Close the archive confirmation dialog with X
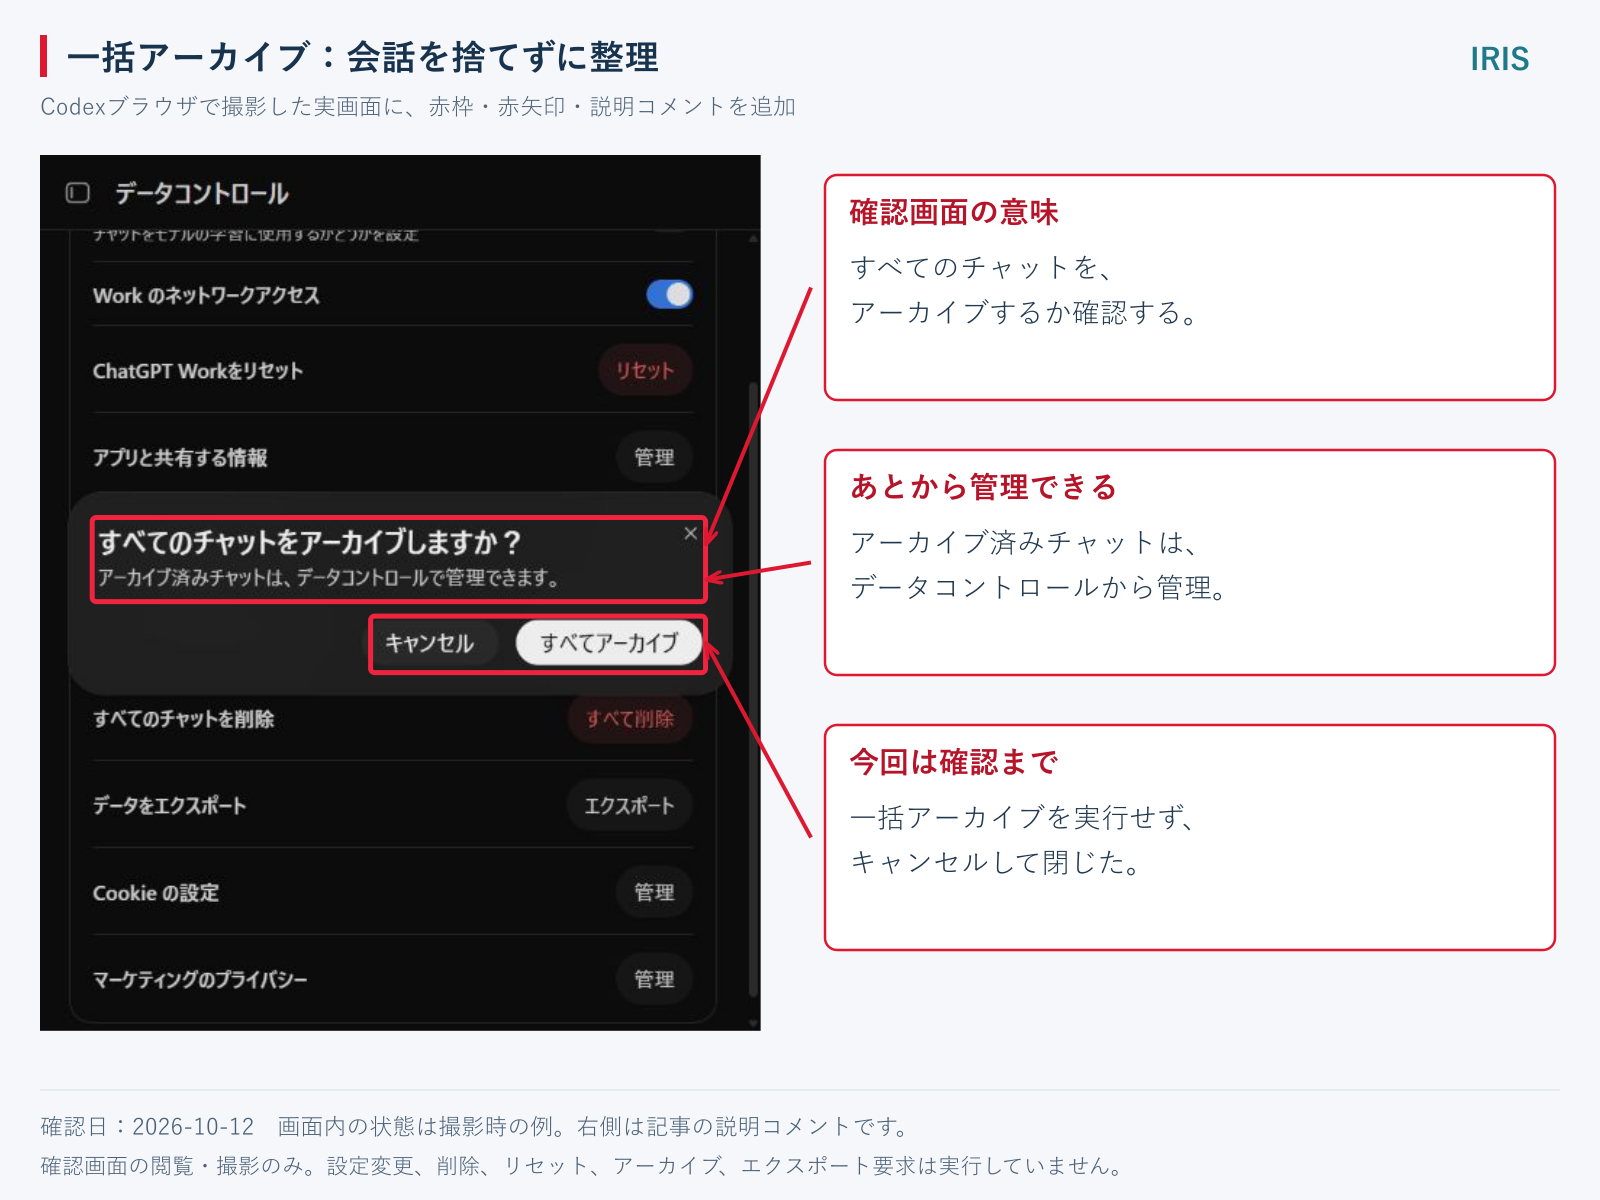The image size is (1600, 1200). (x=690, y=534)
